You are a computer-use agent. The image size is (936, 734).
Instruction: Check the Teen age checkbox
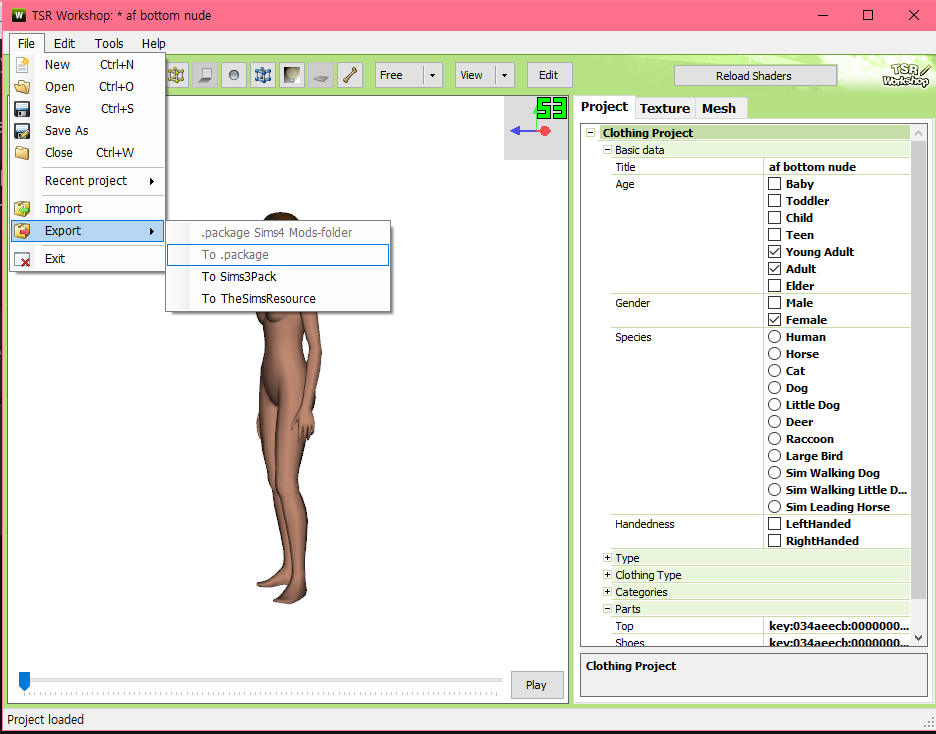[774, 235]
